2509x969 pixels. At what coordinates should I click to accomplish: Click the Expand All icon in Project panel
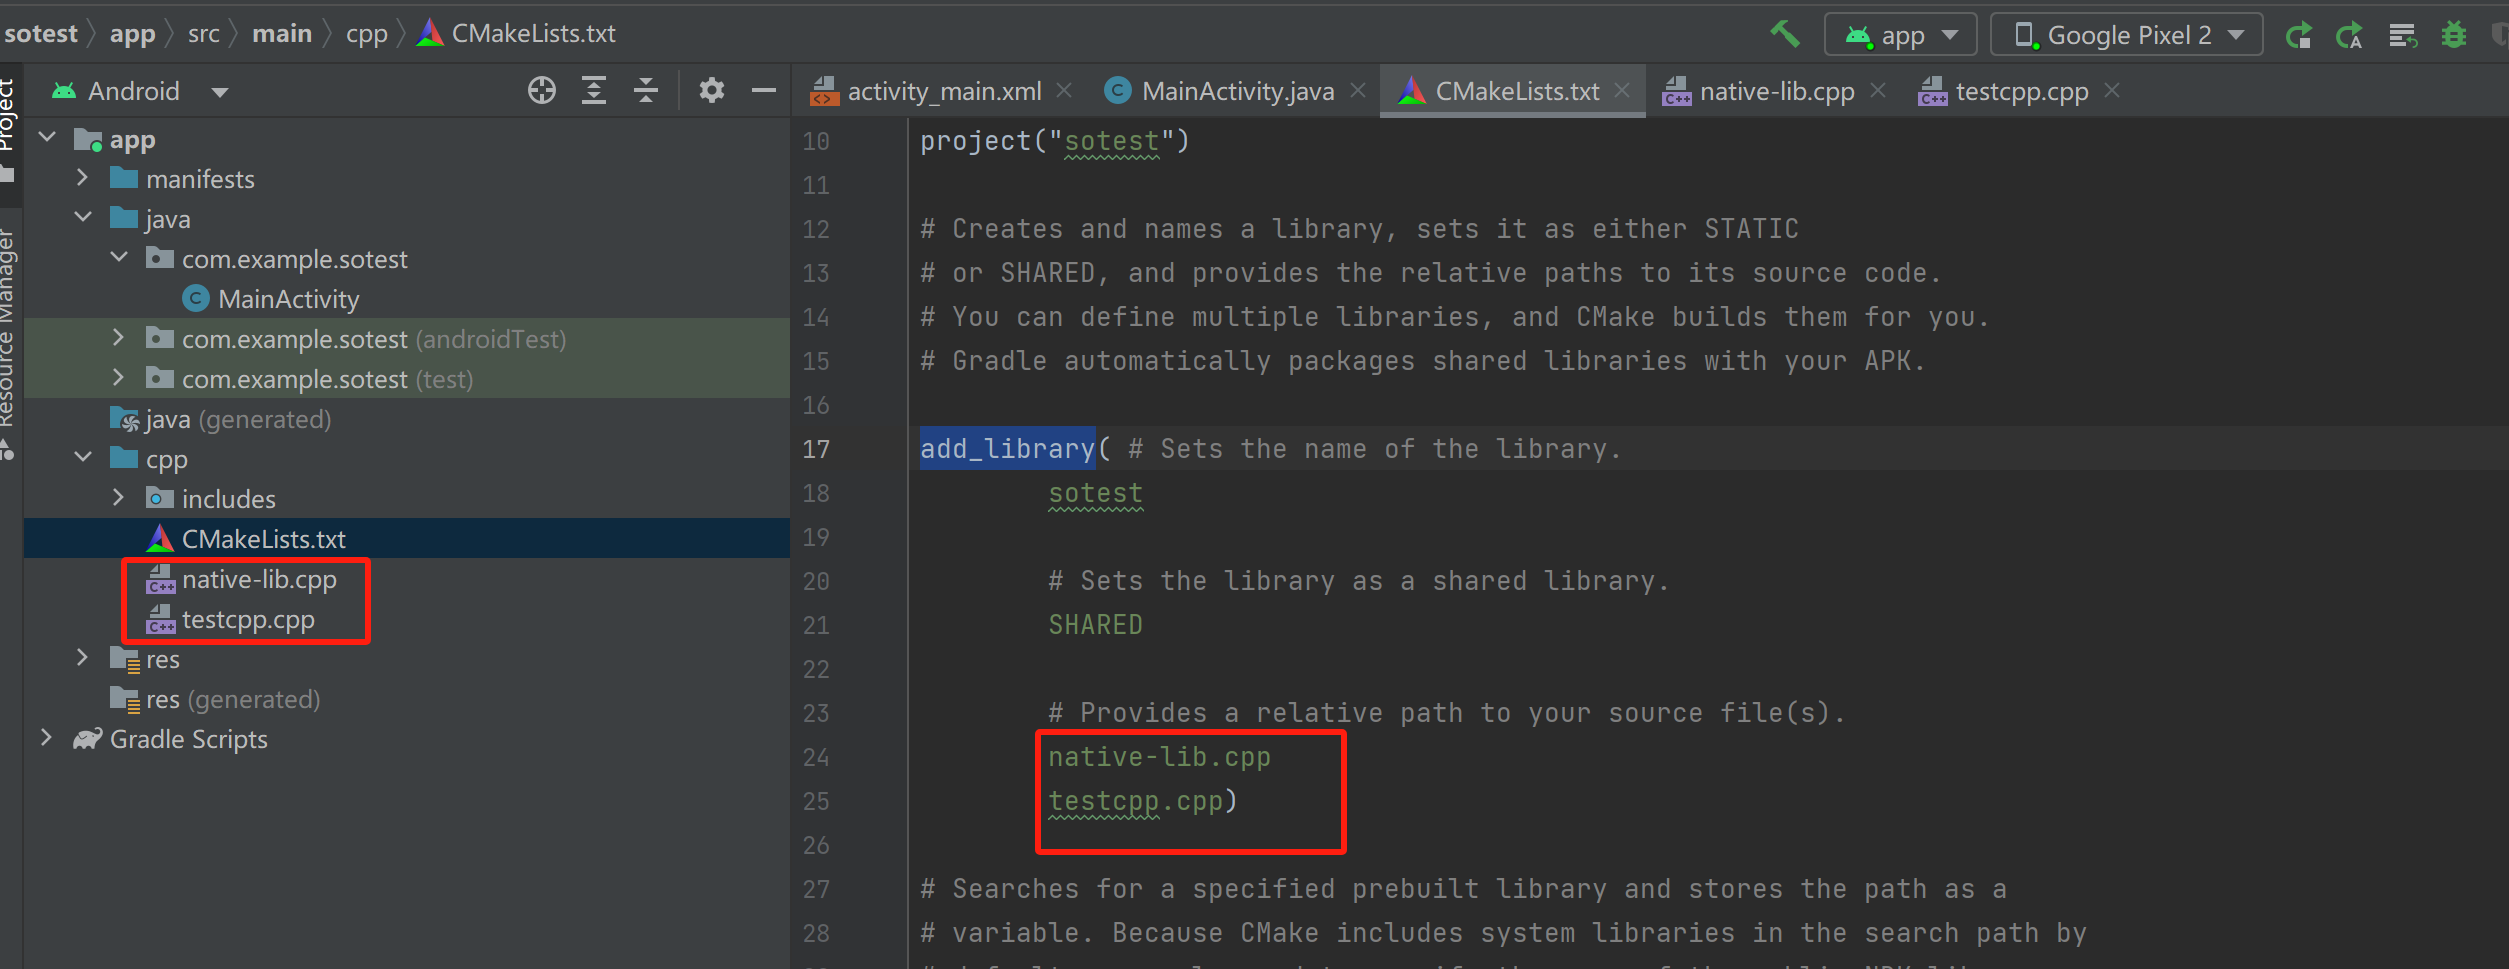(594, 91)
